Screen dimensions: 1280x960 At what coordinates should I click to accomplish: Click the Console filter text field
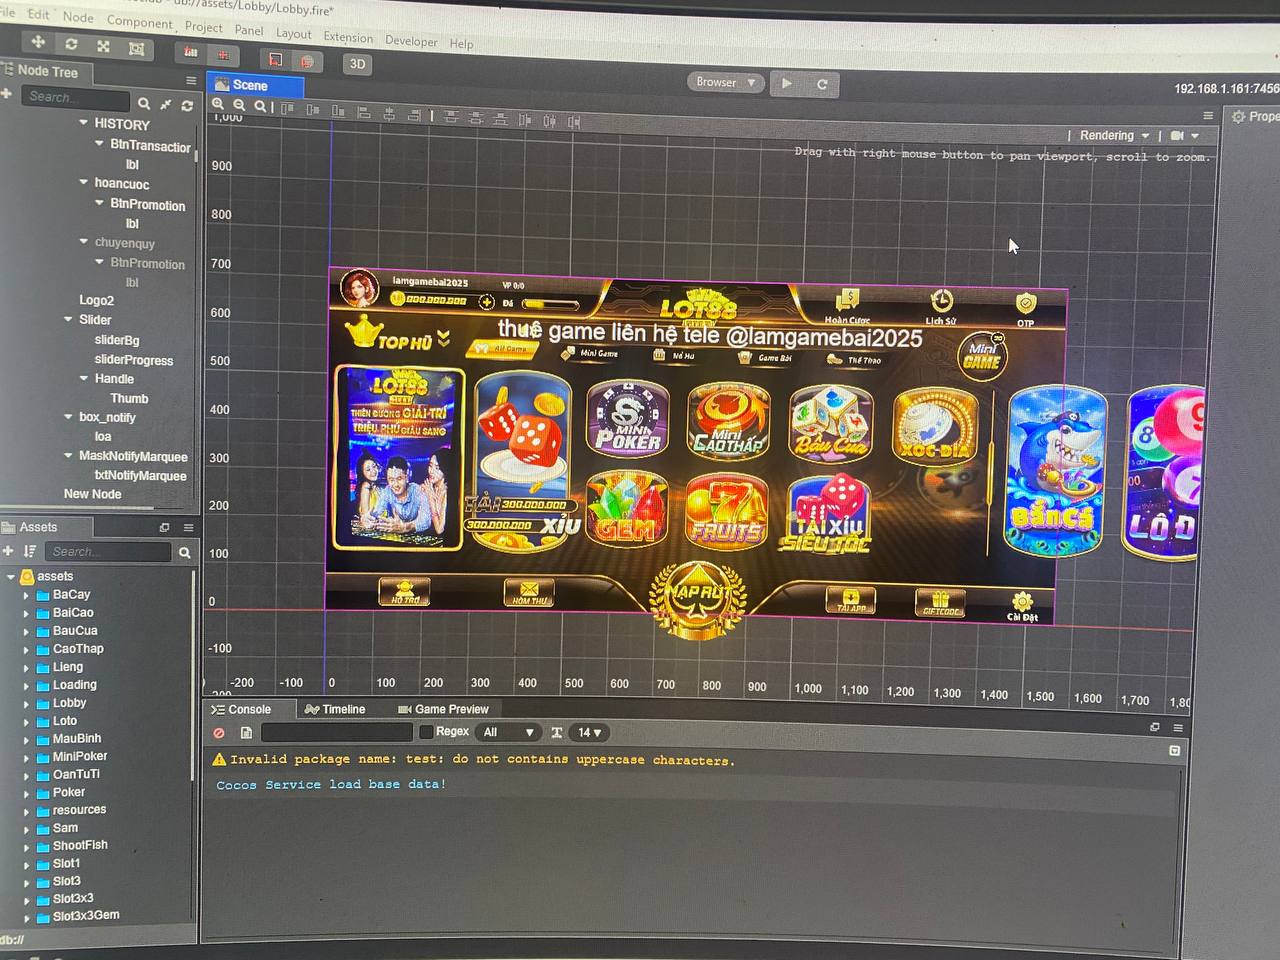336,733
